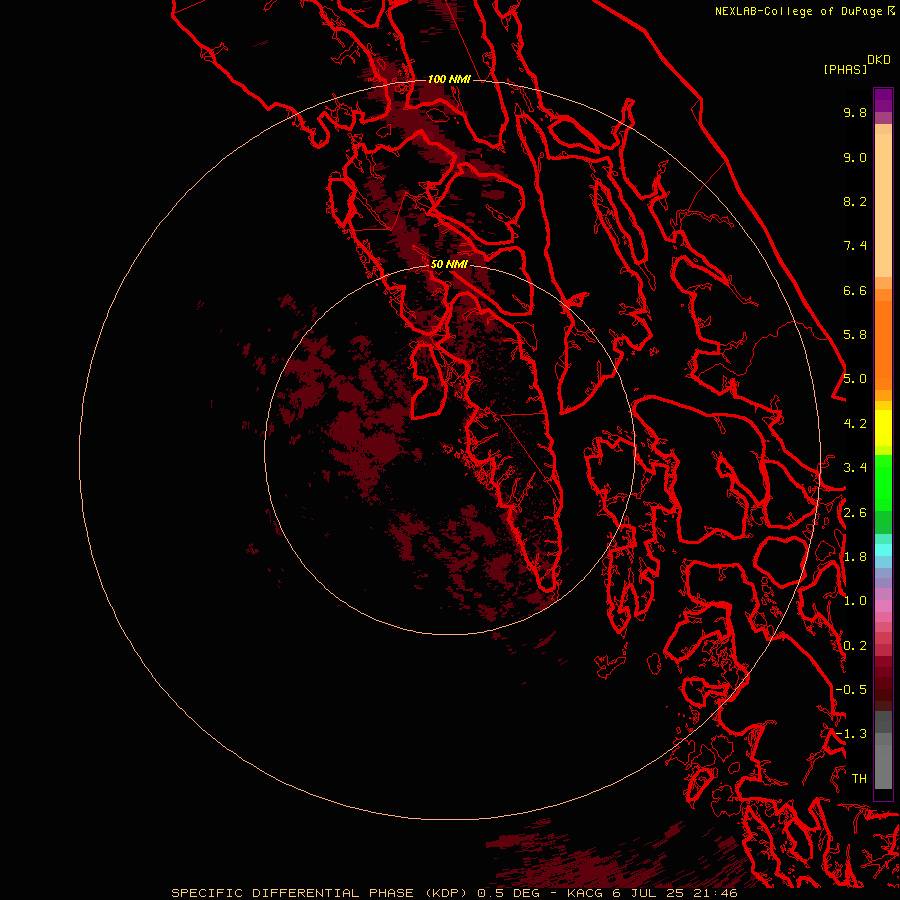The height and width of the screenshot is (900, 900).
Task: Click the 5.0 value on the scale
Action: [x=855, y=379]
